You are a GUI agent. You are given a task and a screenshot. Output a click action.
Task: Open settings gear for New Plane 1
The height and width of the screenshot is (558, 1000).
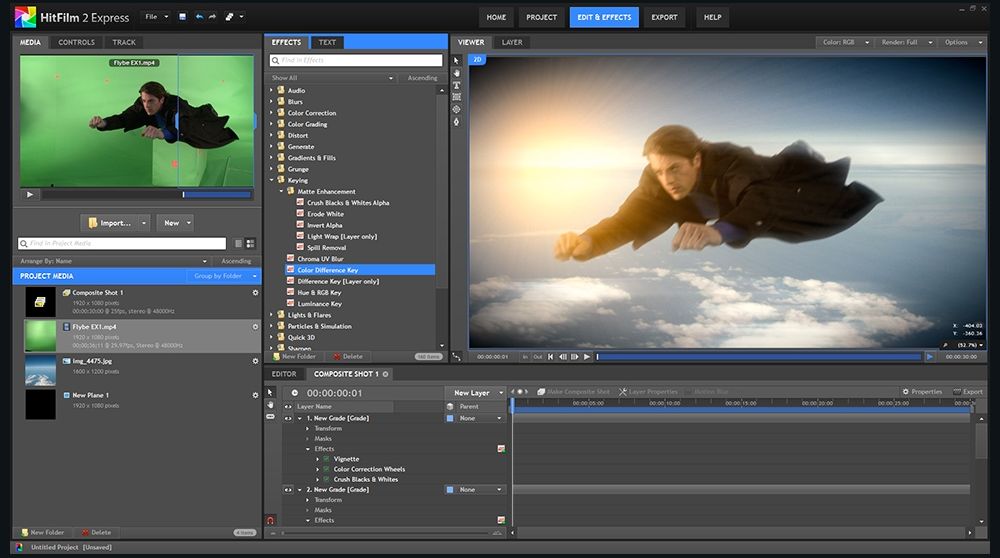point(255,395)
